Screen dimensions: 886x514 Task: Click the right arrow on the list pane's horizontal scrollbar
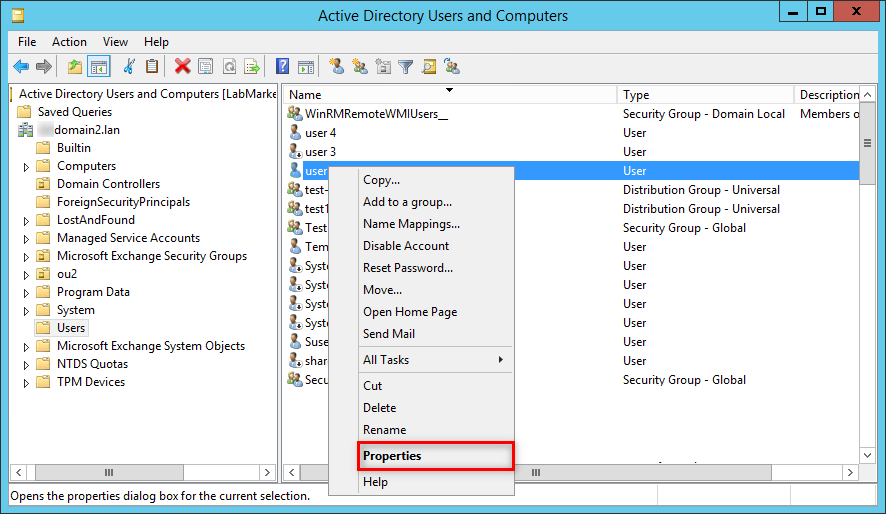pyautogui.click(x=850, y=472)
